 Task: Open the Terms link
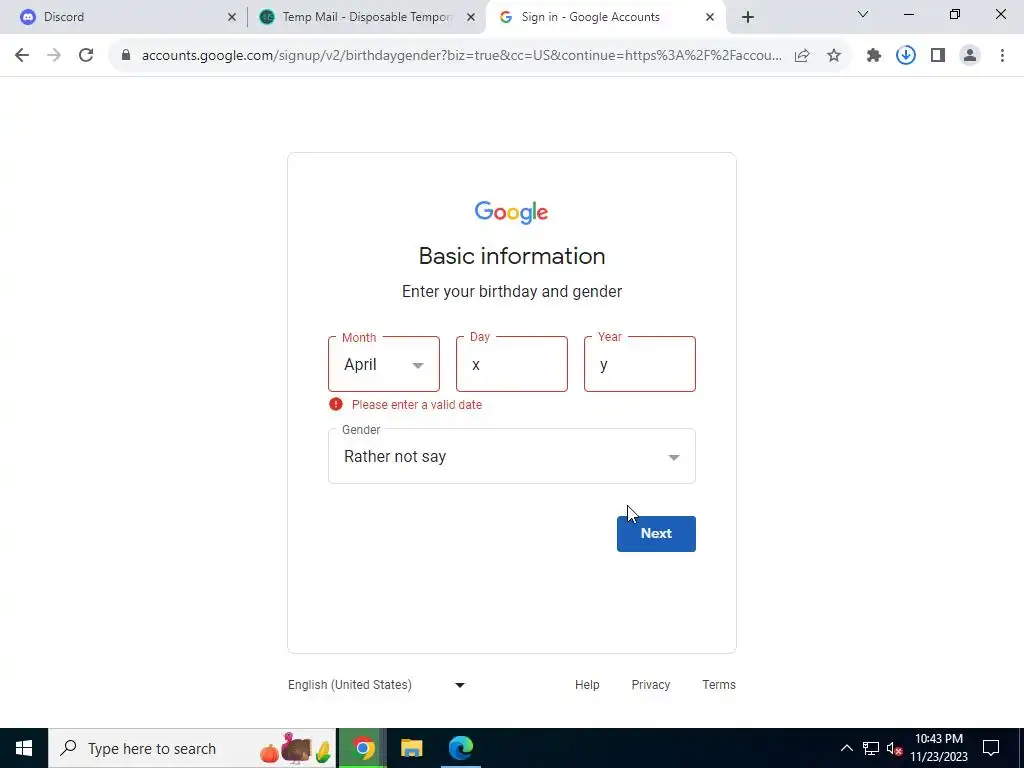tap(719, 684)
